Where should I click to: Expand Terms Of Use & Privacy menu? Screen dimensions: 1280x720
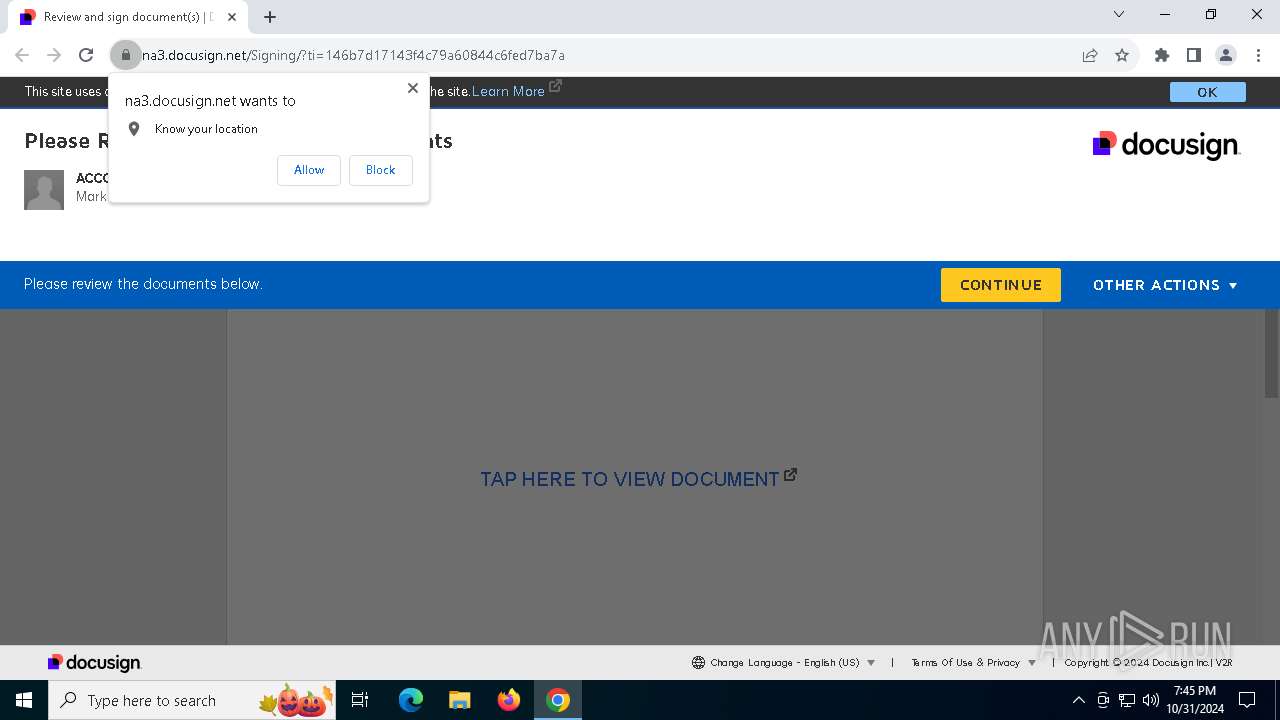(973, 662)
